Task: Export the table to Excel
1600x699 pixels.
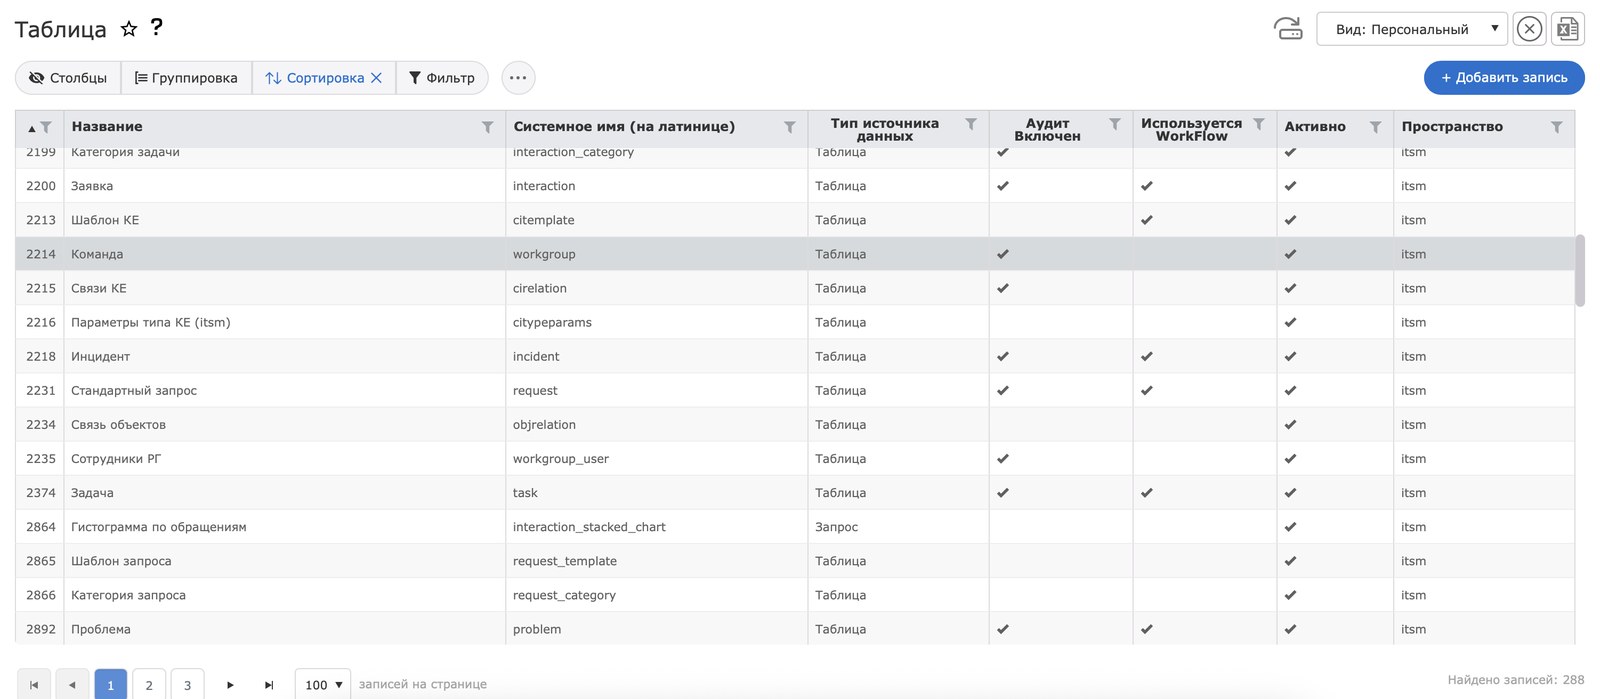Action: (x=1568, y=29)
